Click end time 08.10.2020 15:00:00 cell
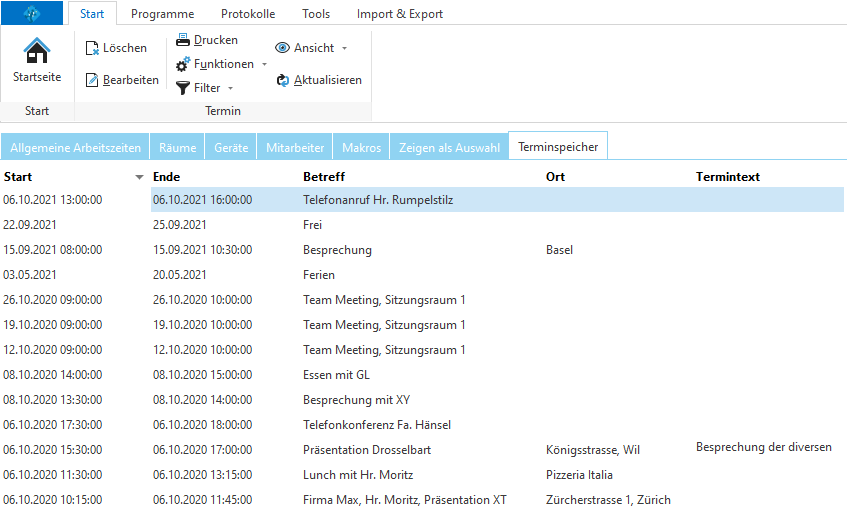Screen dimensions: 847x514 (x=202, y=375)
